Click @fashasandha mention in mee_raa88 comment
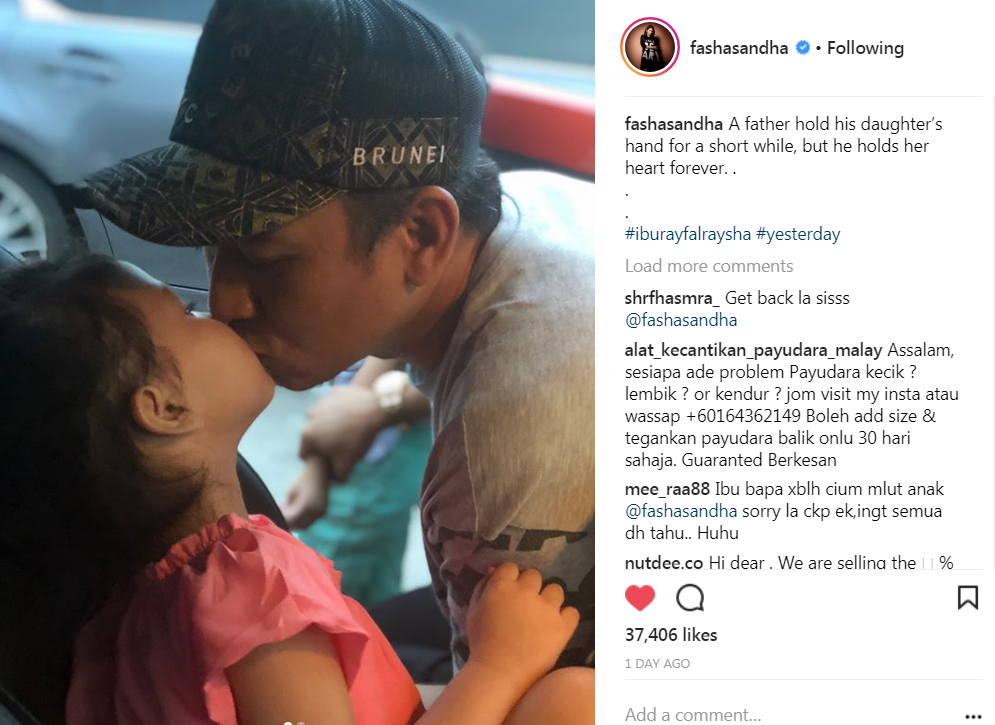Image resolution: width=995 pixels, height=725 pixels. point(681,511)
